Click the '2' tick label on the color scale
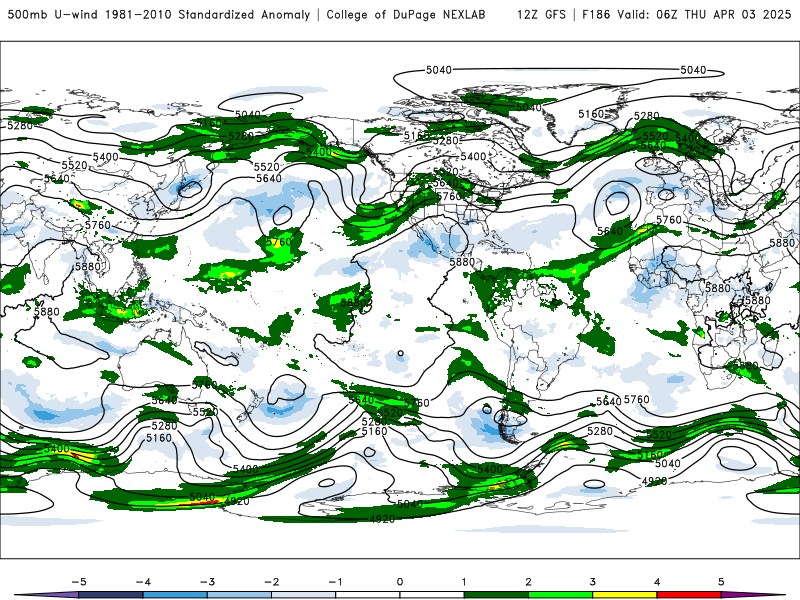Image resolution: width=800 pixels, height=600 pixels. tap(529, 582)
